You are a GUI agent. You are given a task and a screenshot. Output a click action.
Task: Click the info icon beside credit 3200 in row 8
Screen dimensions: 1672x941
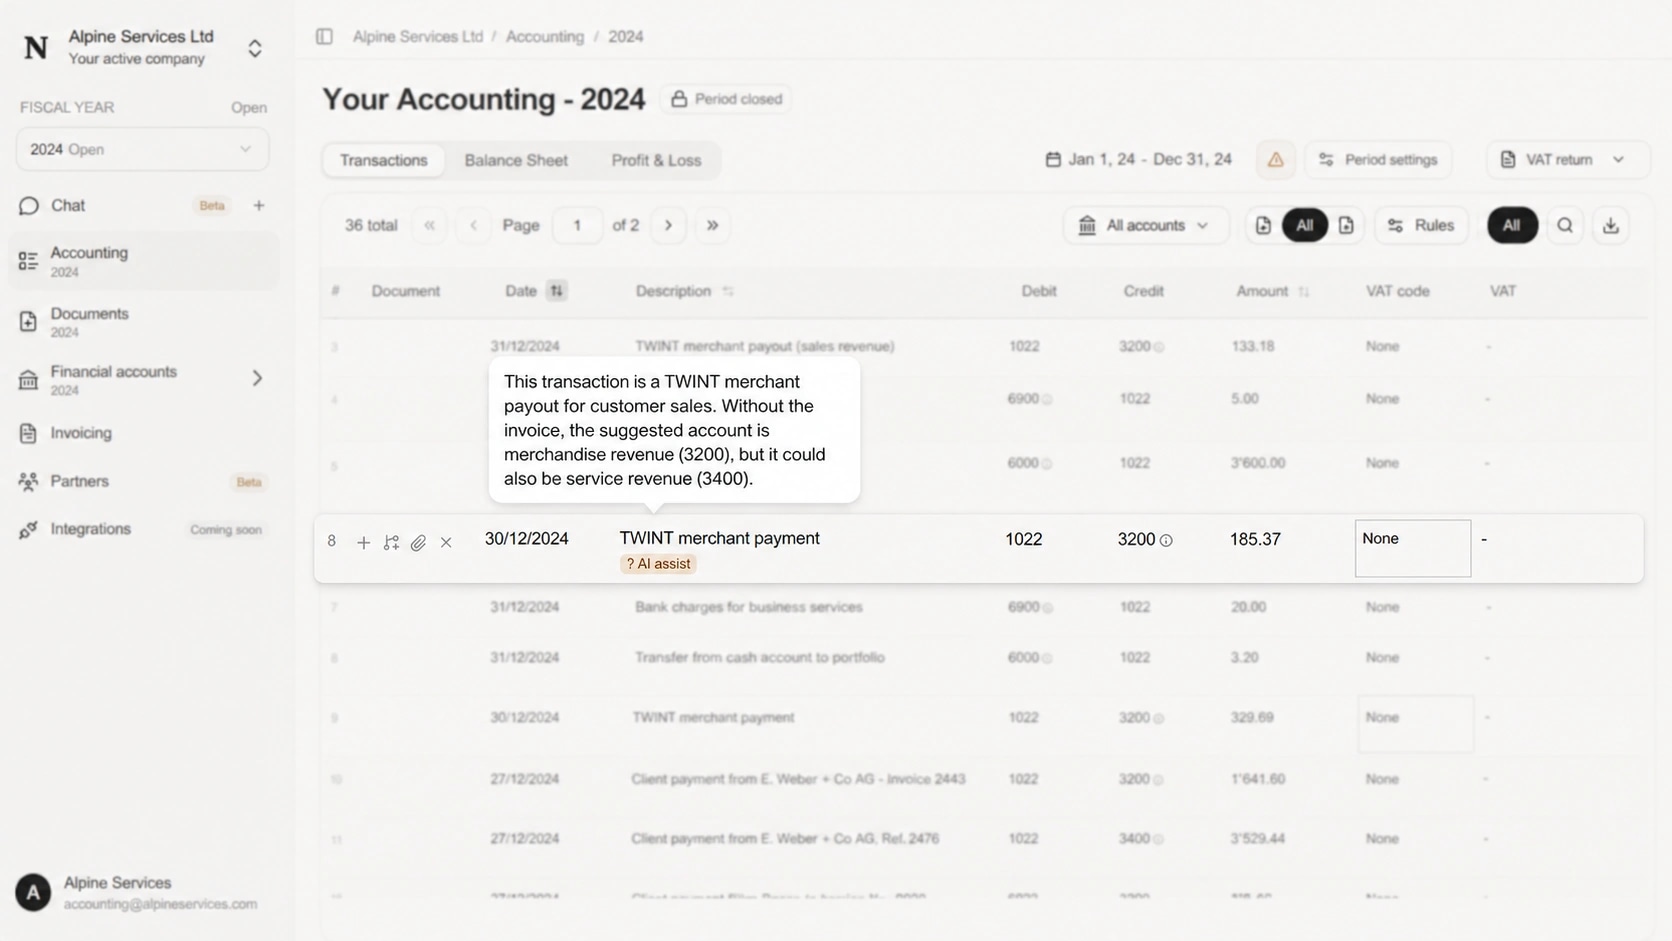[1166, 541]
